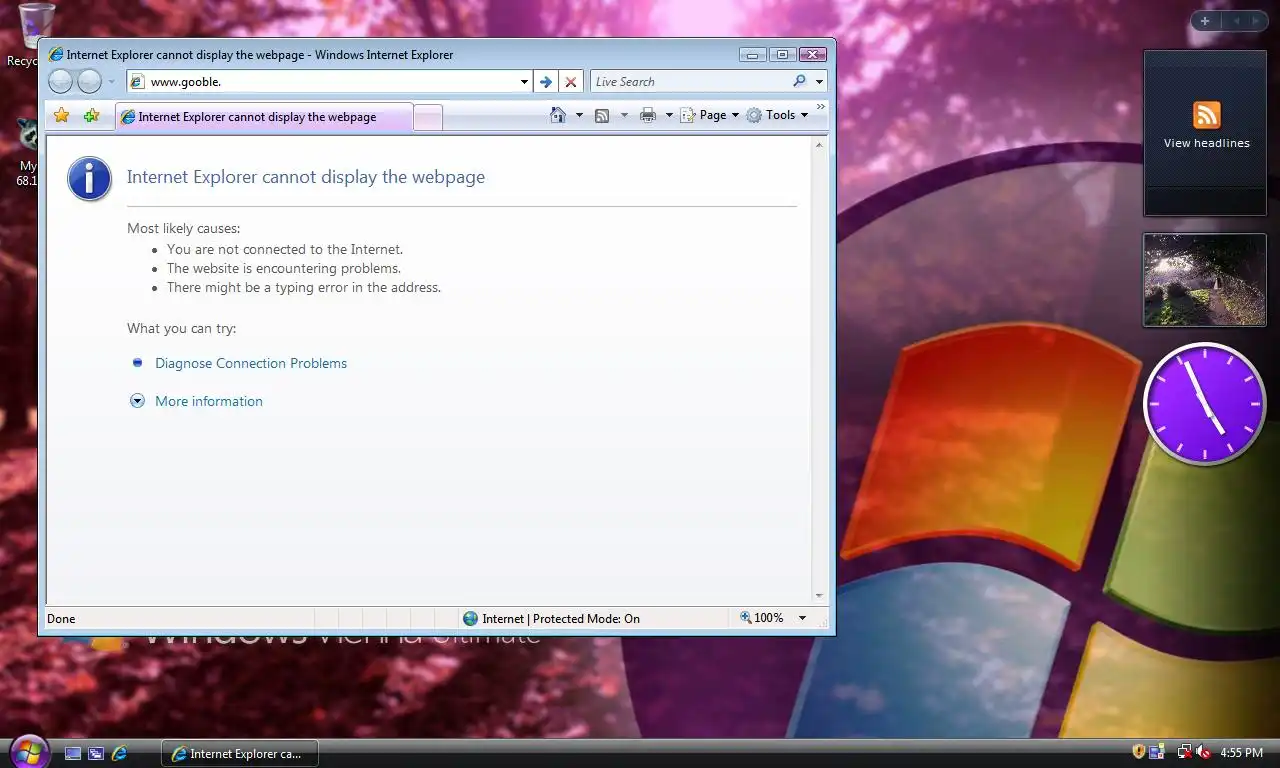Click 'You are not connected to the Internet.'

tap(285, 249)
